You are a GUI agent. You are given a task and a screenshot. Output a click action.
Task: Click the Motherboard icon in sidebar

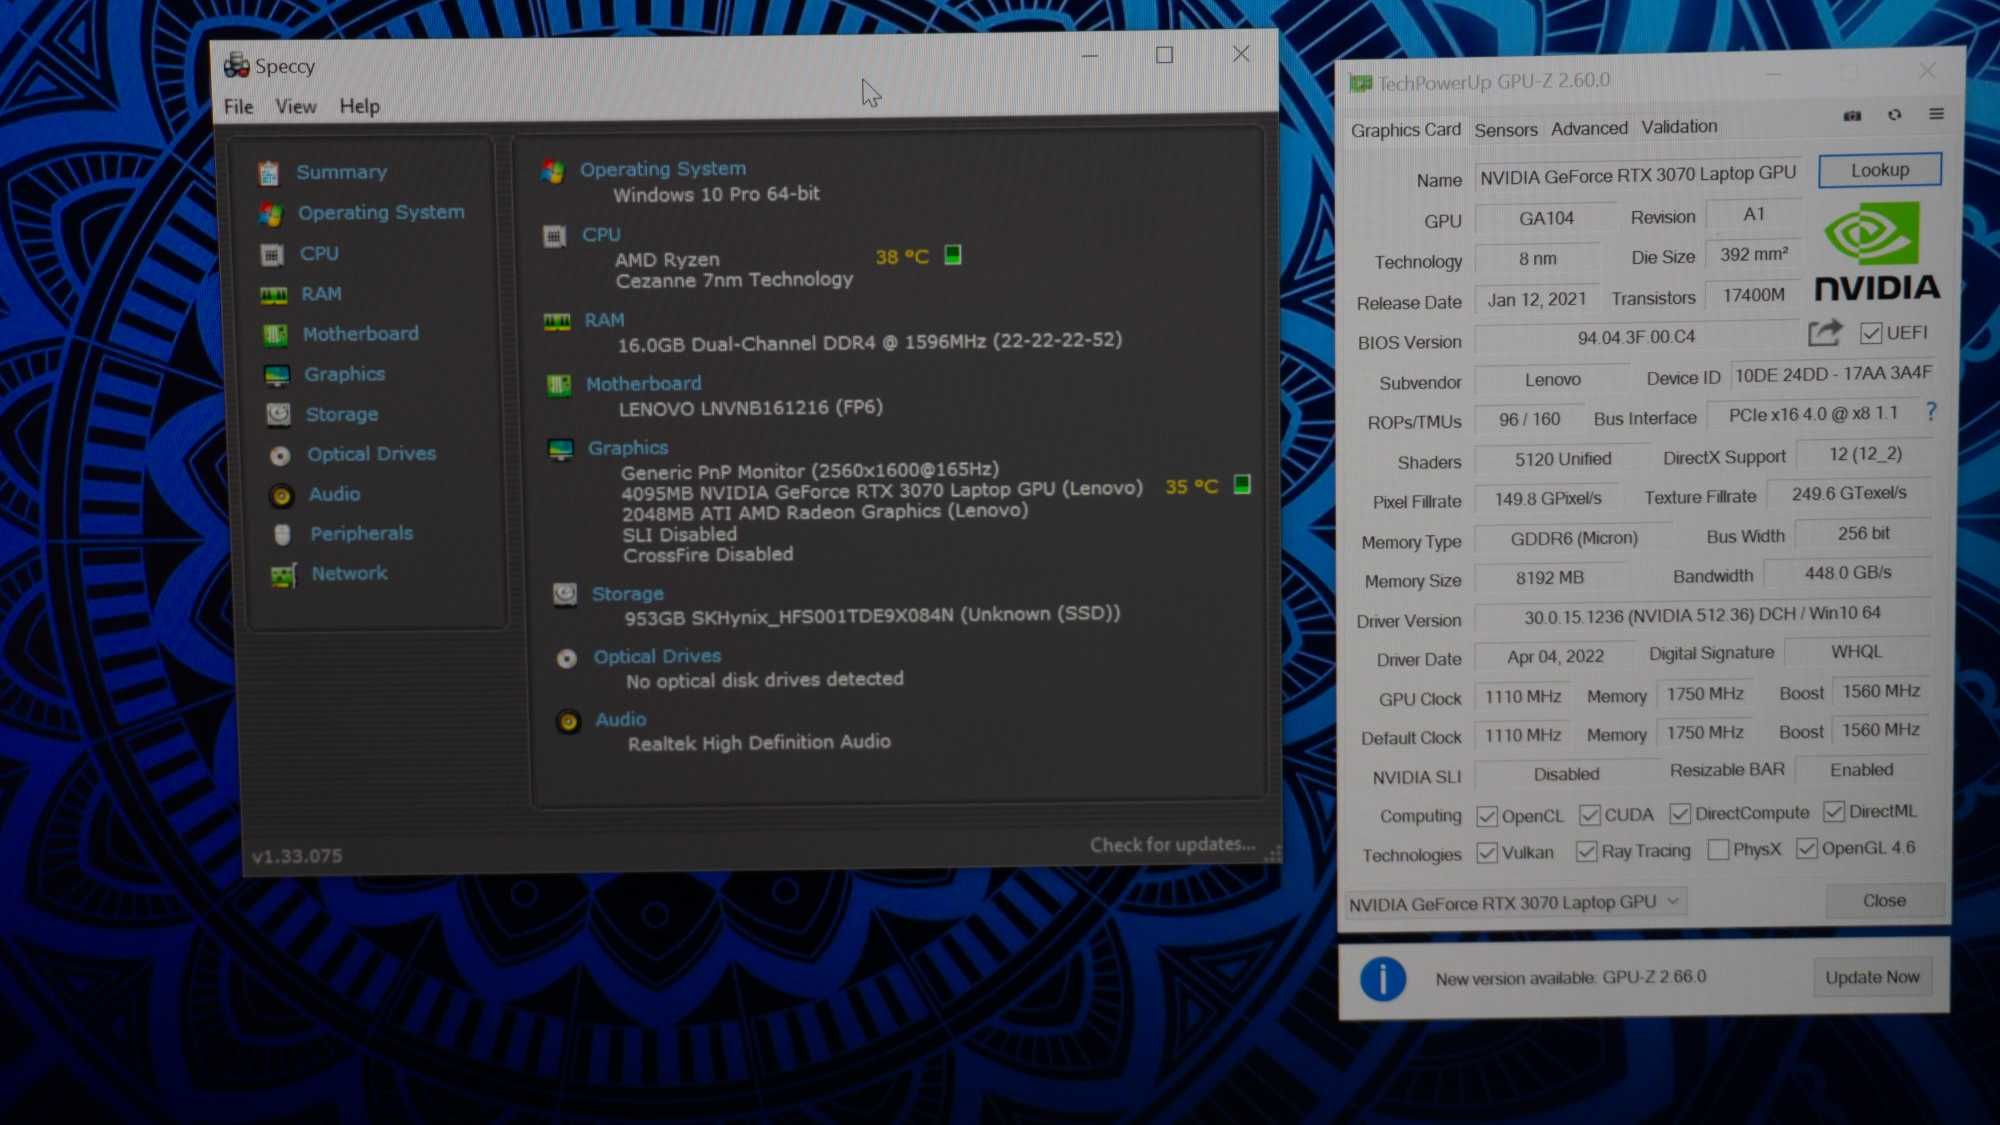(x=275, y=335)
